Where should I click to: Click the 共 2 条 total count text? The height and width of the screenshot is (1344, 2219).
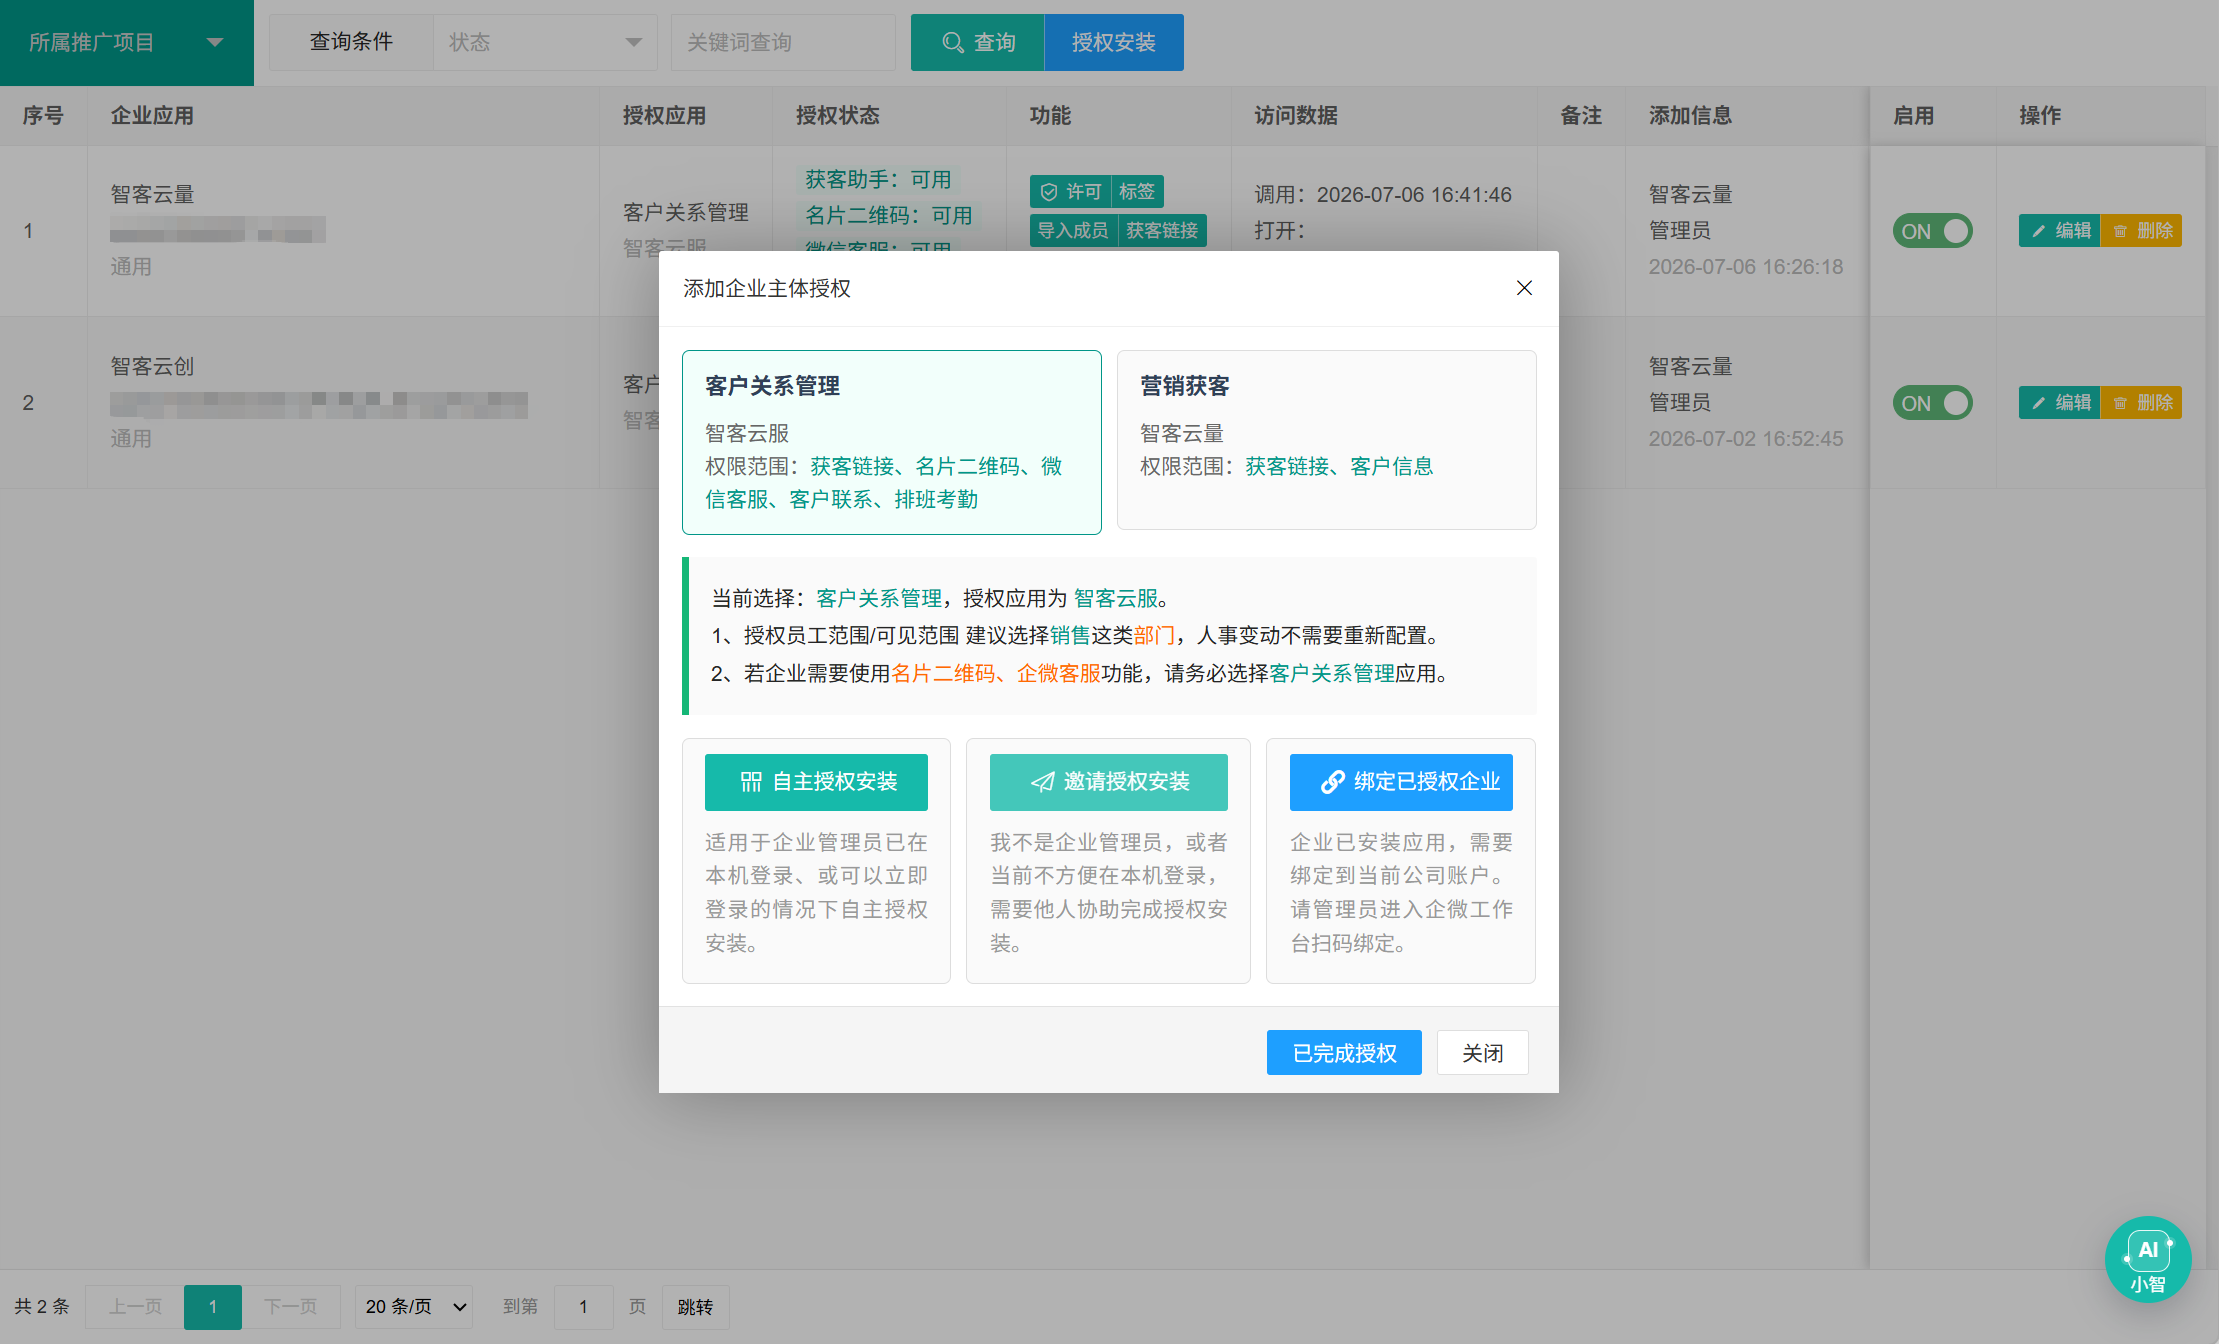coord(42,1307)
